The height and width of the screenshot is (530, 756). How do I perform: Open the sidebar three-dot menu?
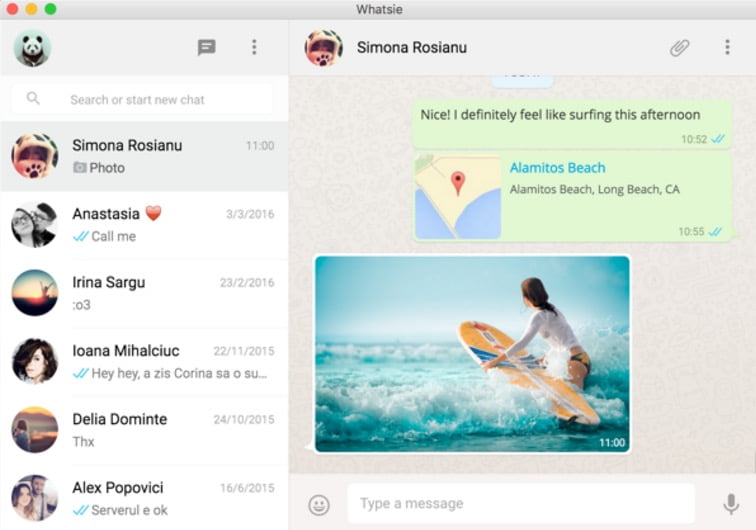[x=254, y=47]
